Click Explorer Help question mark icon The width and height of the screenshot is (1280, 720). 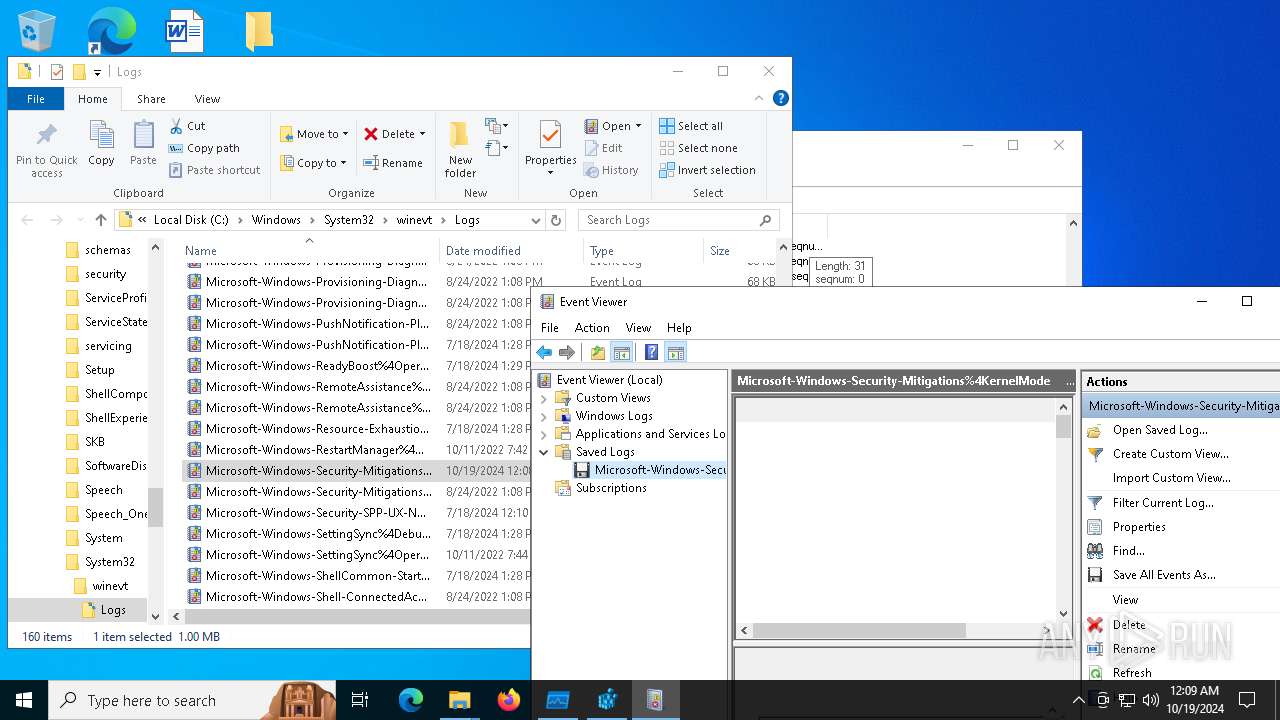pyautogui.click(x=781, y=98)
